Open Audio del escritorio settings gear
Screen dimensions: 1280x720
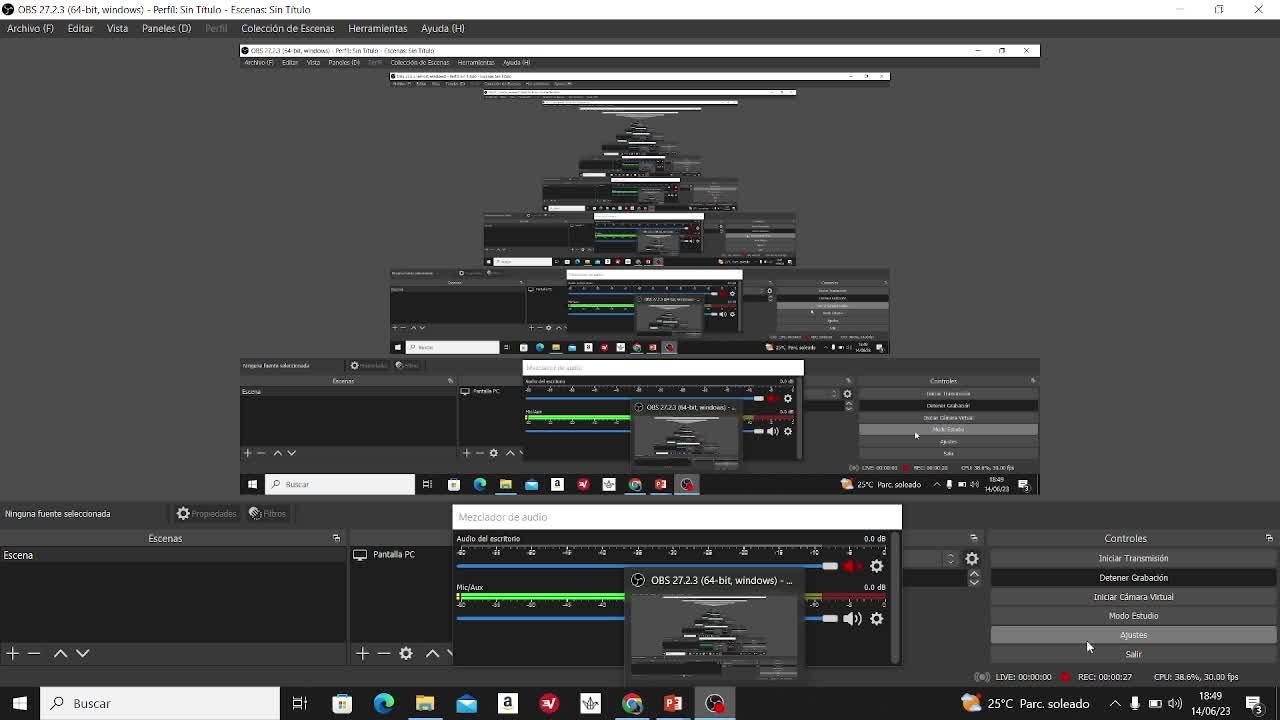pos(877,566)
